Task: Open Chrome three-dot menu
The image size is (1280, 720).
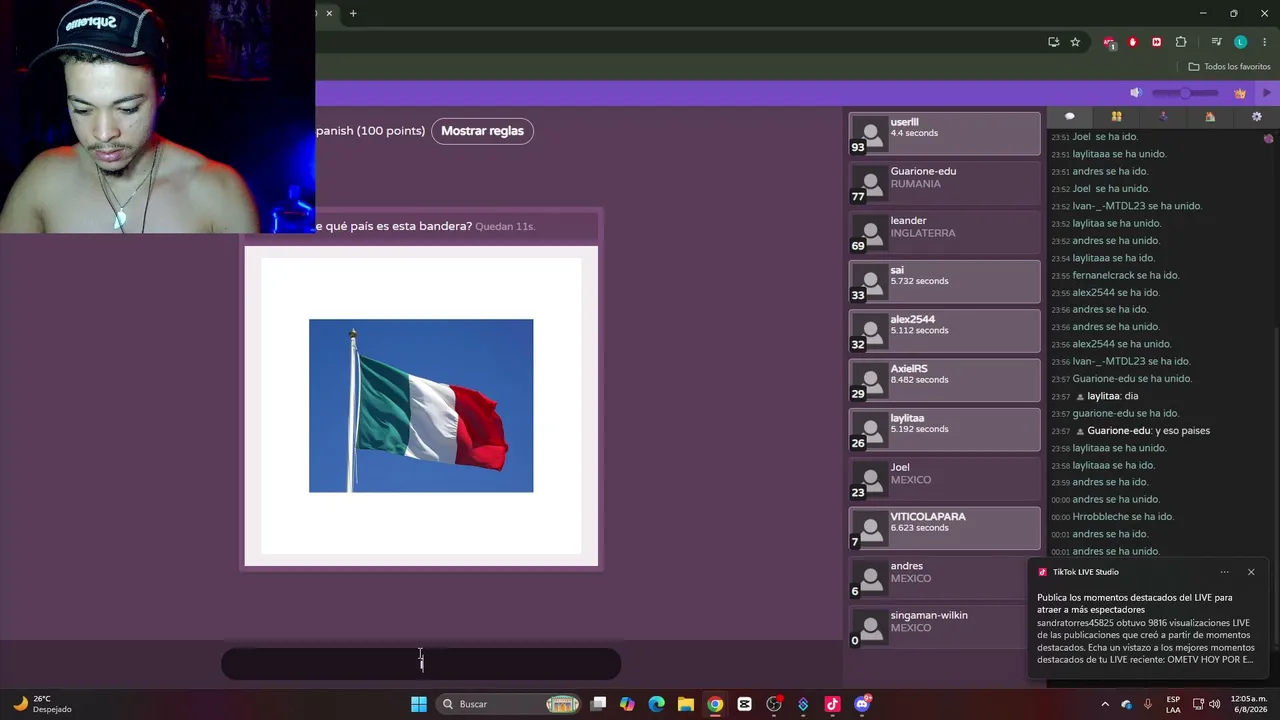Action: click(1264, 42)
